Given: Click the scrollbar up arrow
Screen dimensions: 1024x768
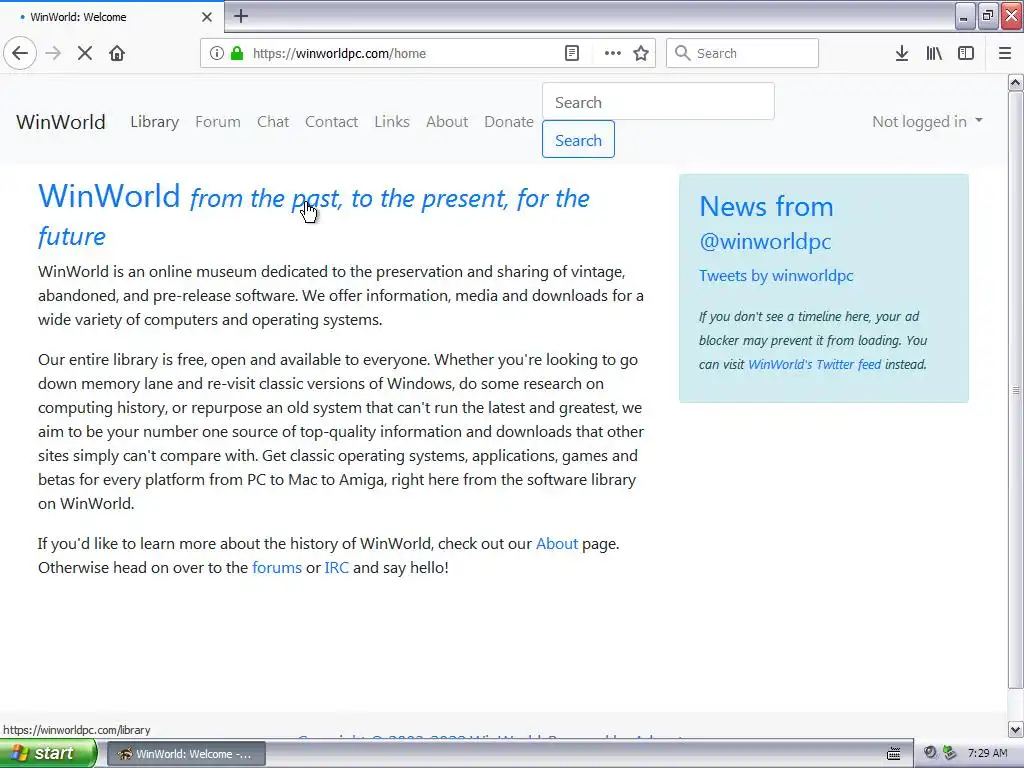Looking at the screenshot, I should click(1016, 82).
